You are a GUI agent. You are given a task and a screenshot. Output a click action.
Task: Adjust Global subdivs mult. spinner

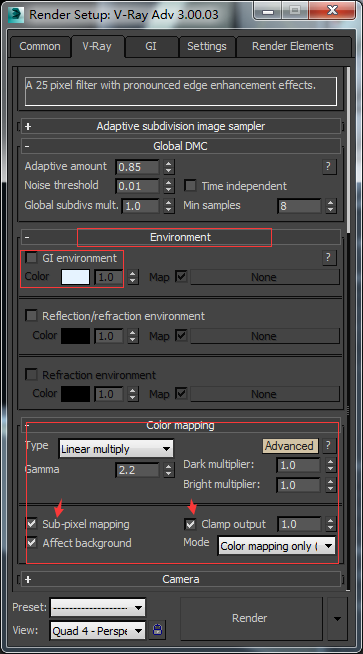(169, 206)
